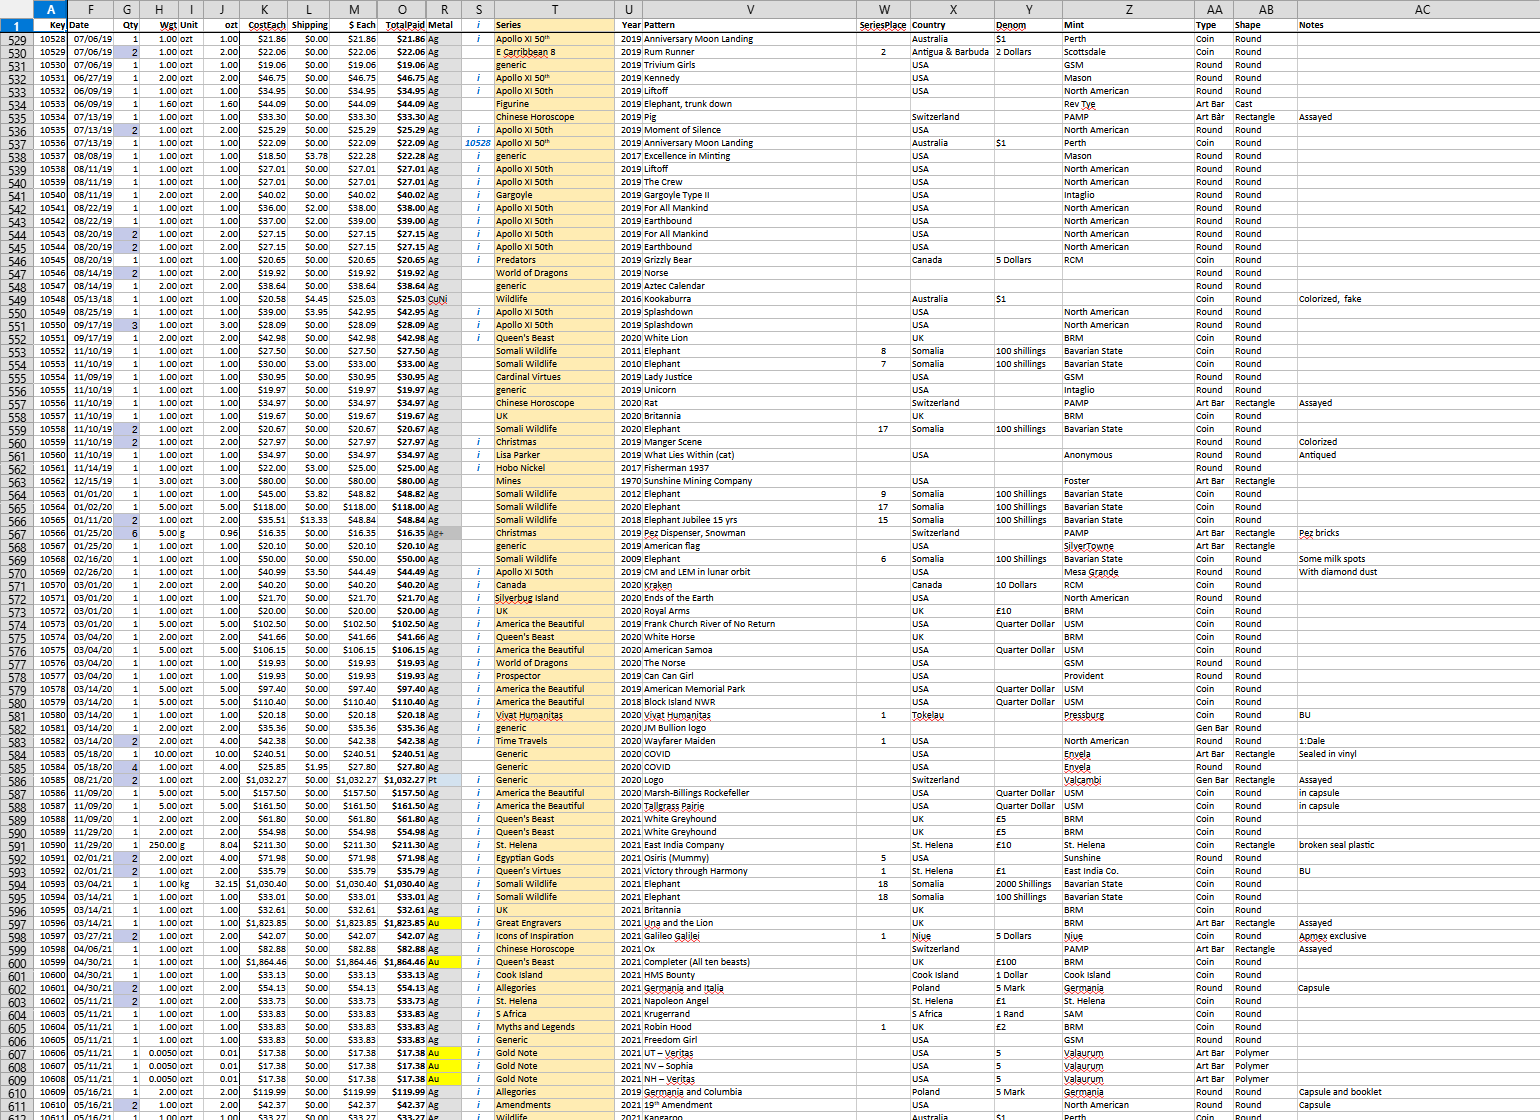Viewport: 1540px width, 1120px height.
Task: Click the 'Anonymous' mint cell
Action: (x=1128, y=455)
